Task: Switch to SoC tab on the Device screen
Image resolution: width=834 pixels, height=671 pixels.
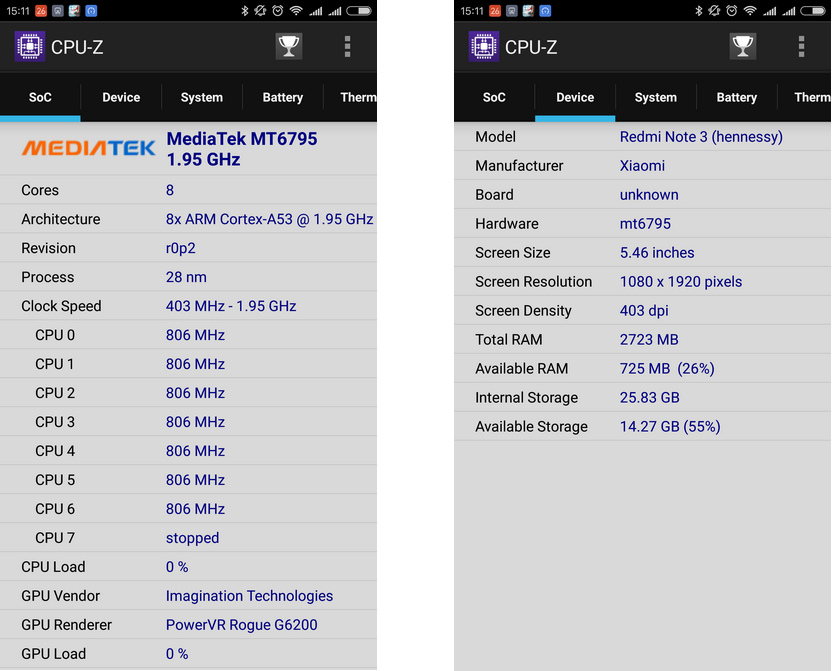Action: [494, 97]
